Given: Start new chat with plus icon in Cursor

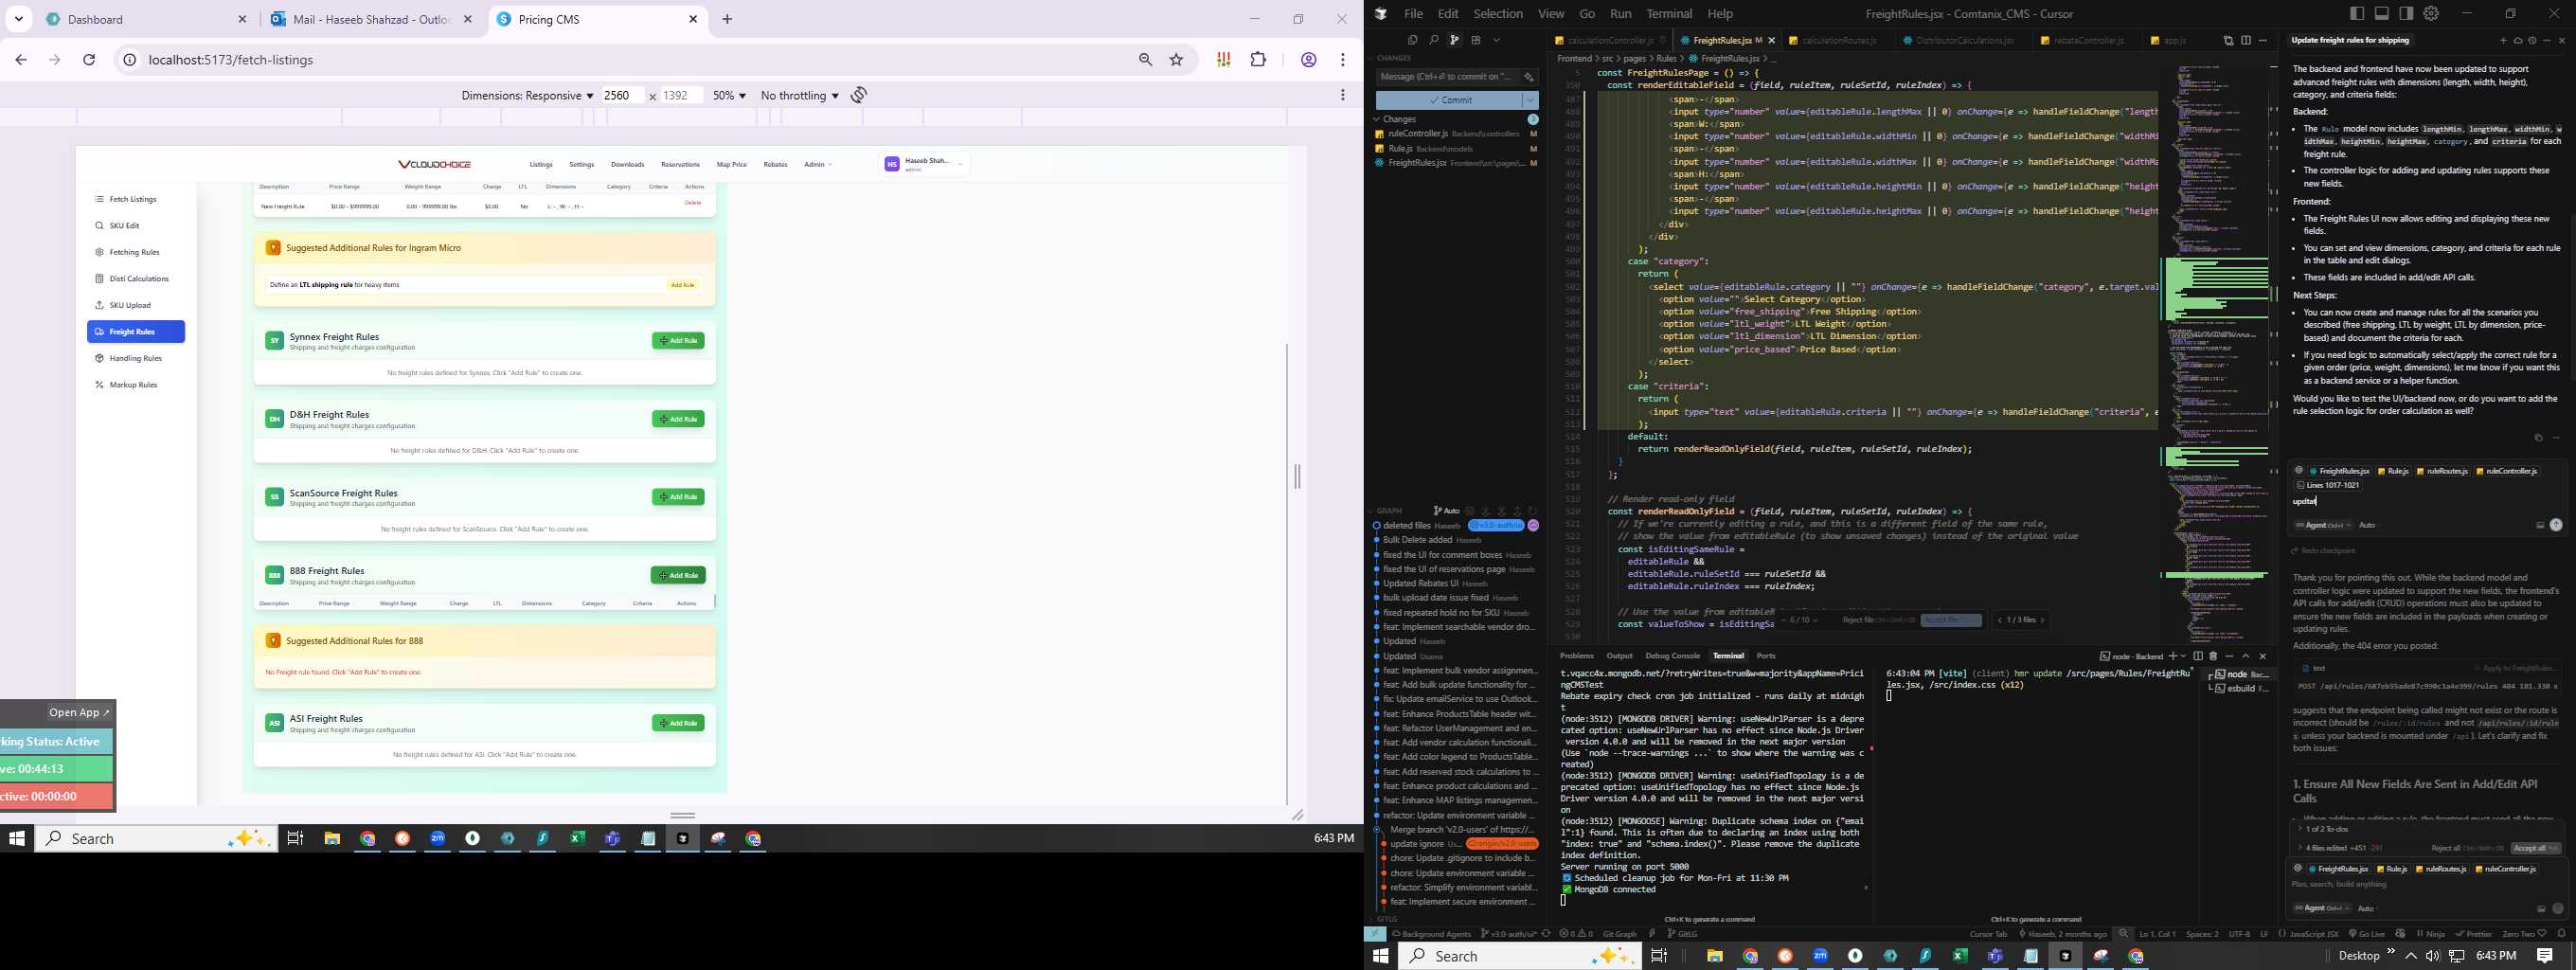Looking at the screenshot, I should [2503, 41].
